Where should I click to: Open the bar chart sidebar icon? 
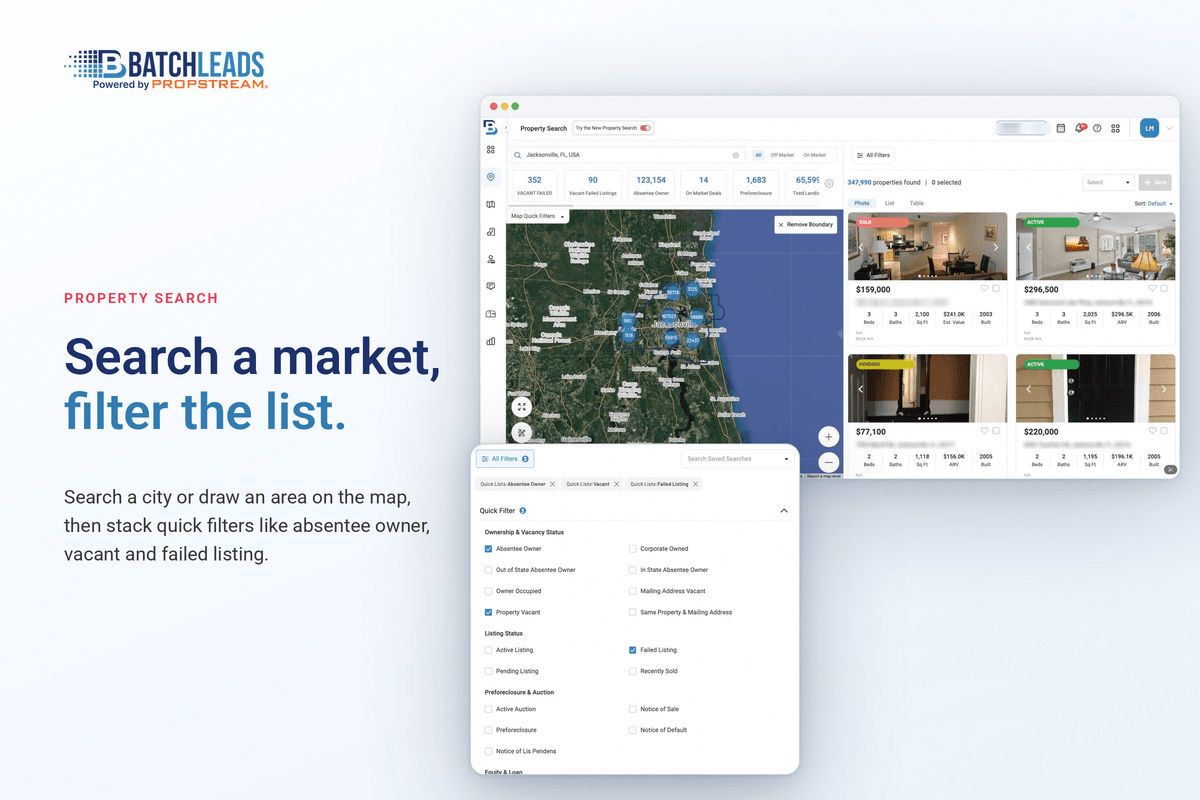click(x=491, y=341)
